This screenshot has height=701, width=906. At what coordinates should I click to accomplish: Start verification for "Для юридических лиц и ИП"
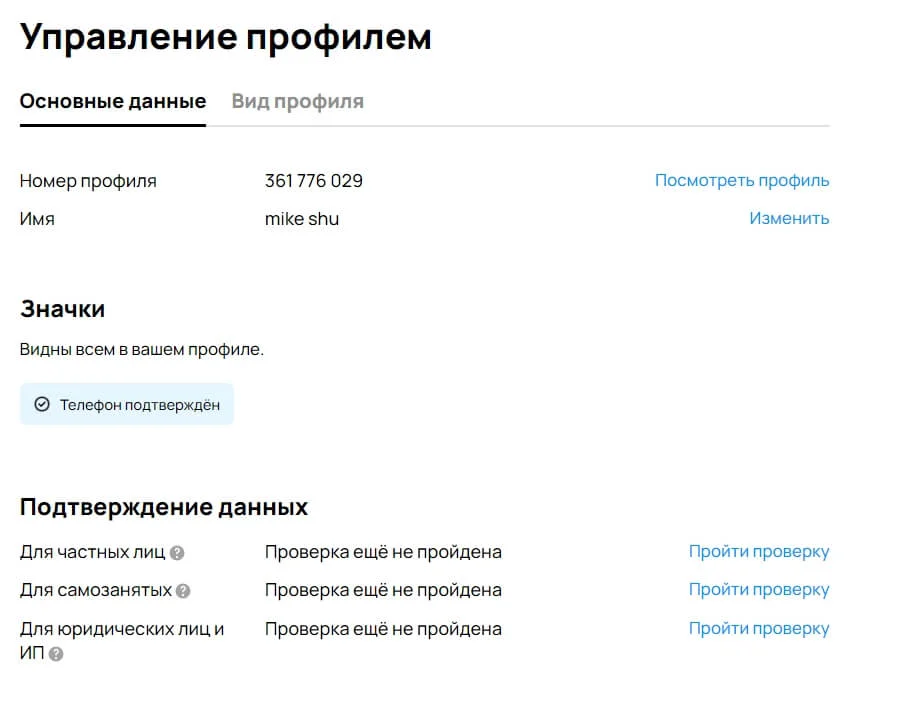[758, 629]
